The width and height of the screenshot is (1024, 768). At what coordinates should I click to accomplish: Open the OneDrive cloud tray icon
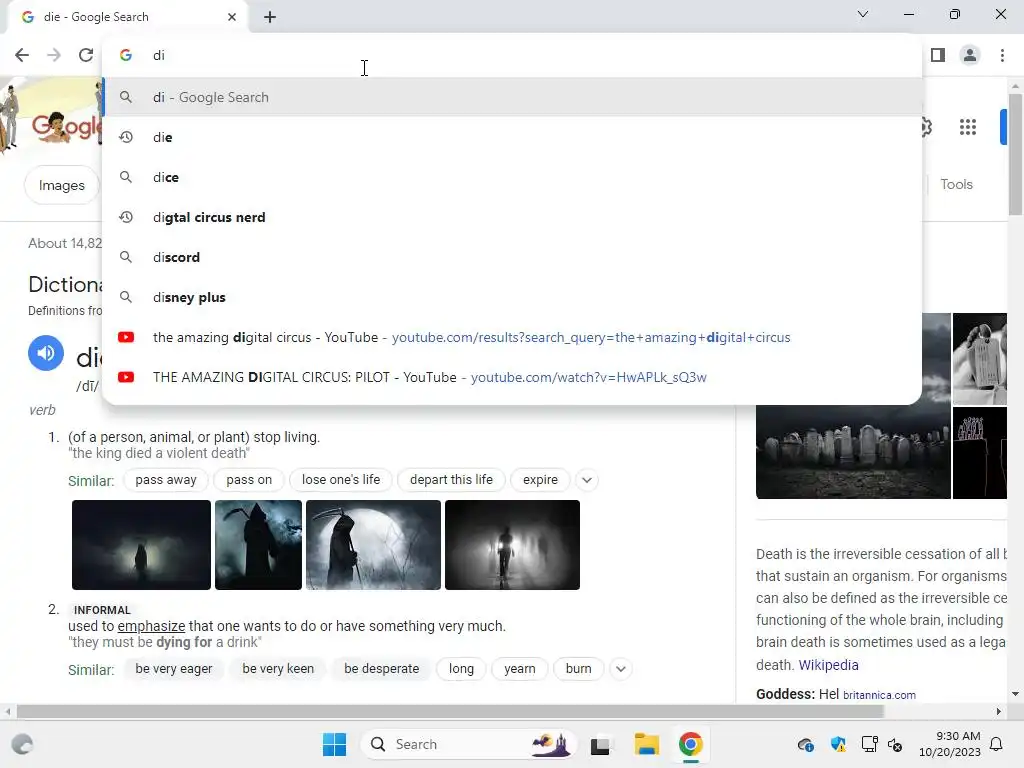tap(805, 744)
